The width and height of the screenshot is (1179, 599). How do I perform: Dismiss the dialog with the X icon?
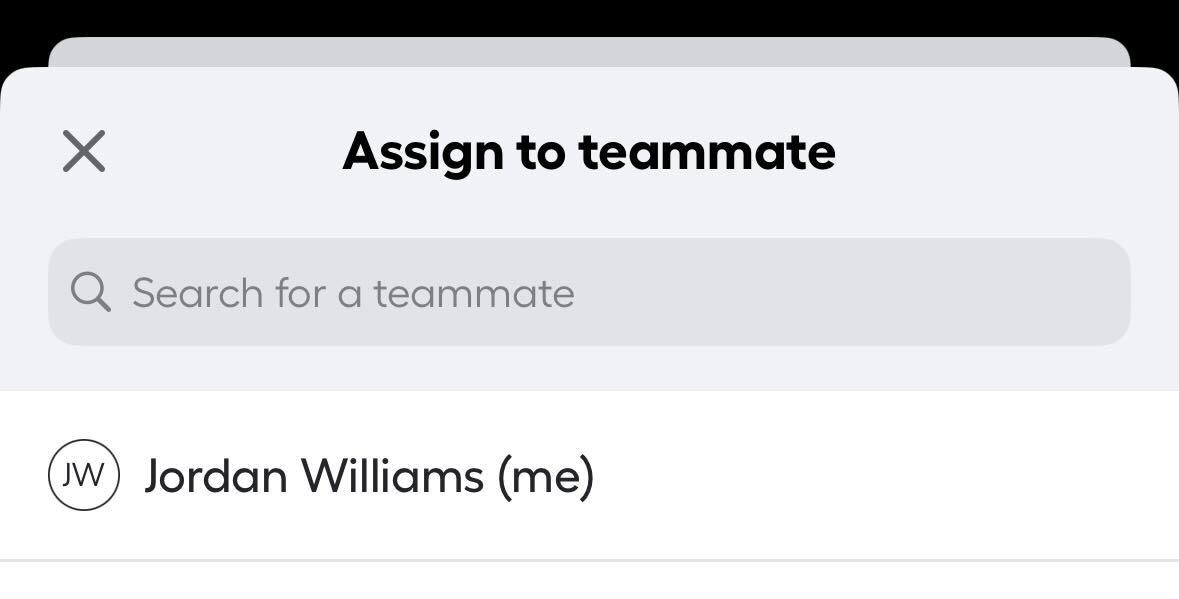tap(83, 150)
